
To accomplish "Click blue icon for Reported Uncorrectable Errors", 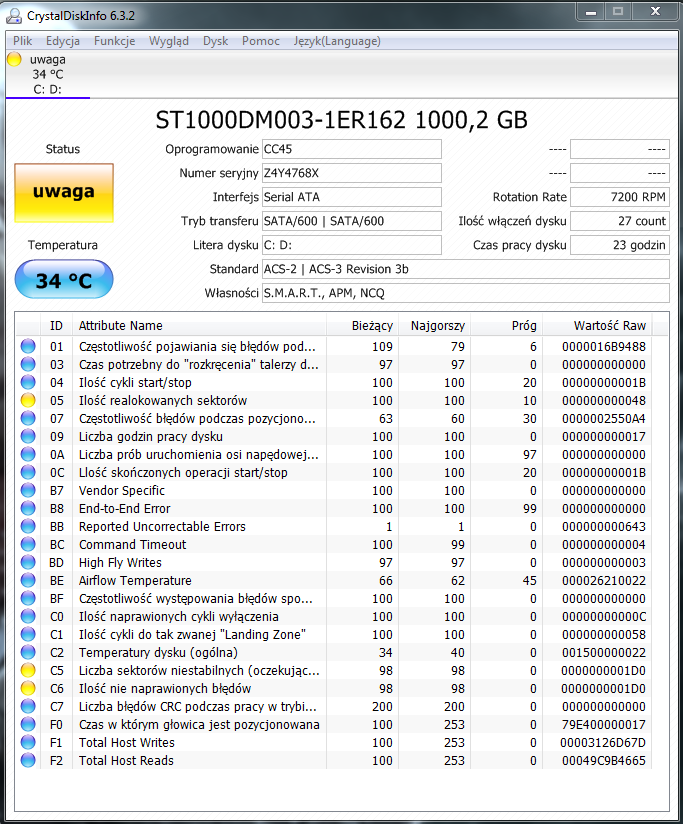I will 28,526.
